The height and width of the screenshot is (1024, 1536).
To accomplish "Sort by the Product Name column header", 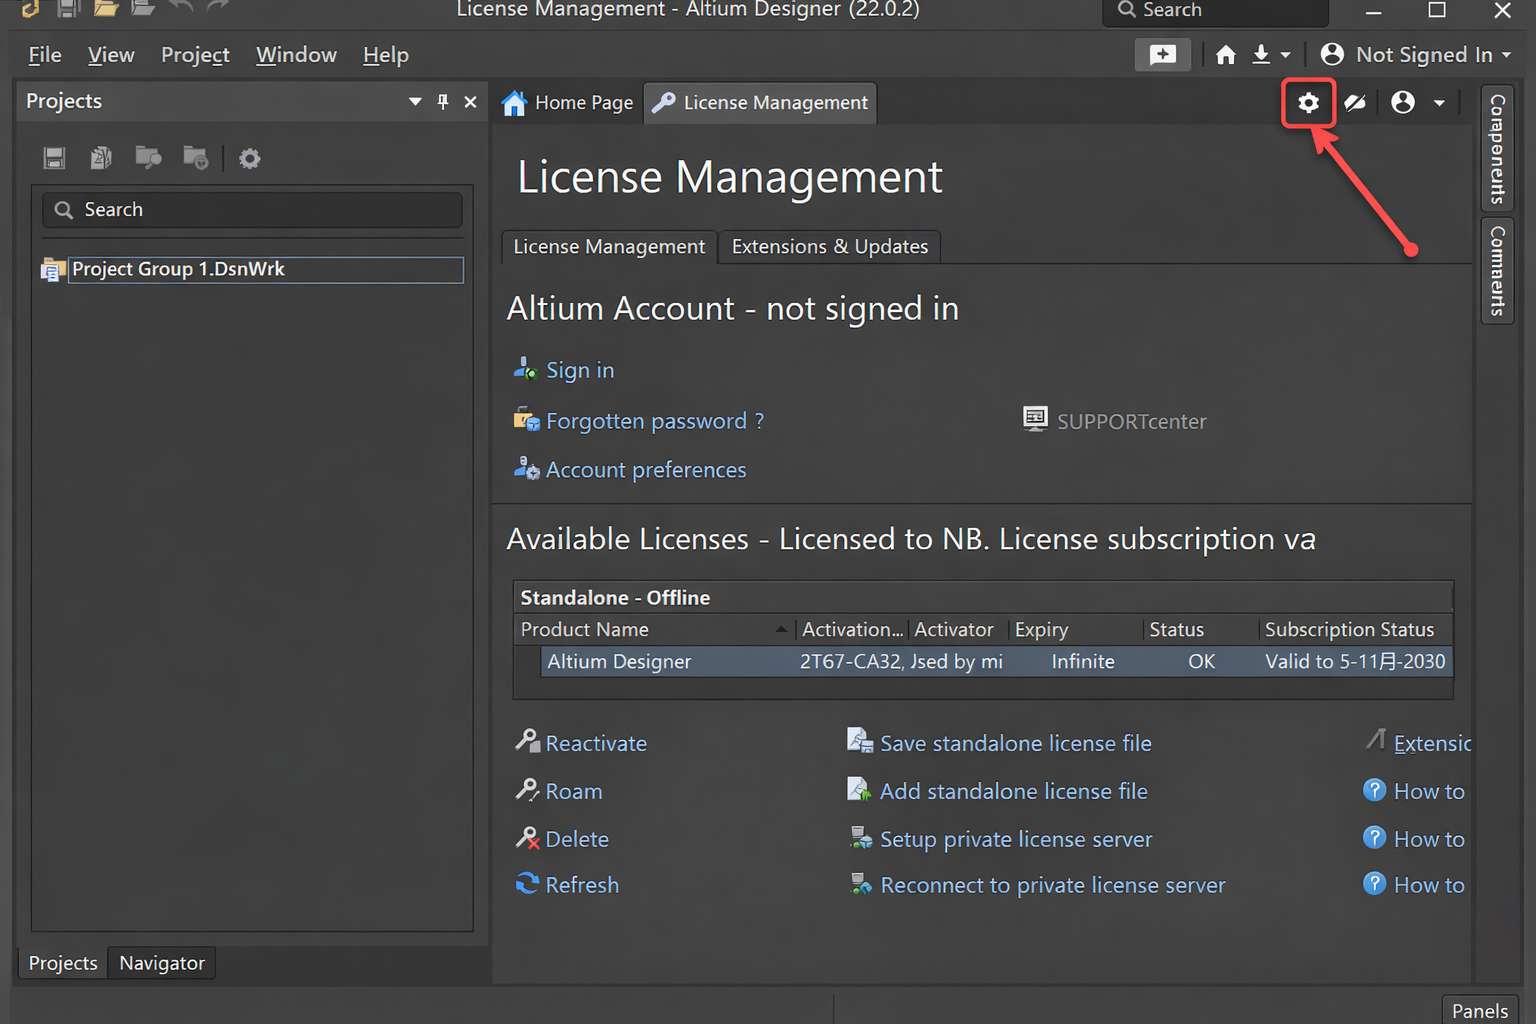I will (654, 629).
